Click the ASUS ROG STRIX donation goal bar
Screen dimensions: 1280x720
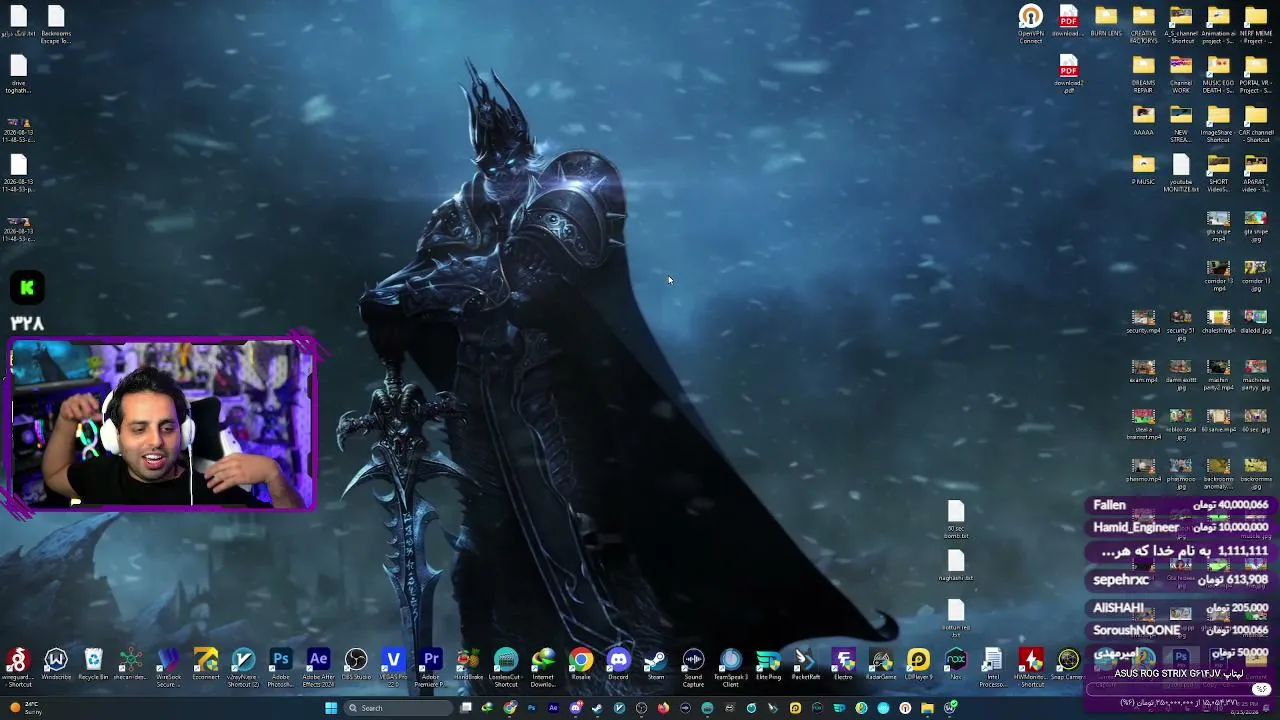click(1180, 688)
